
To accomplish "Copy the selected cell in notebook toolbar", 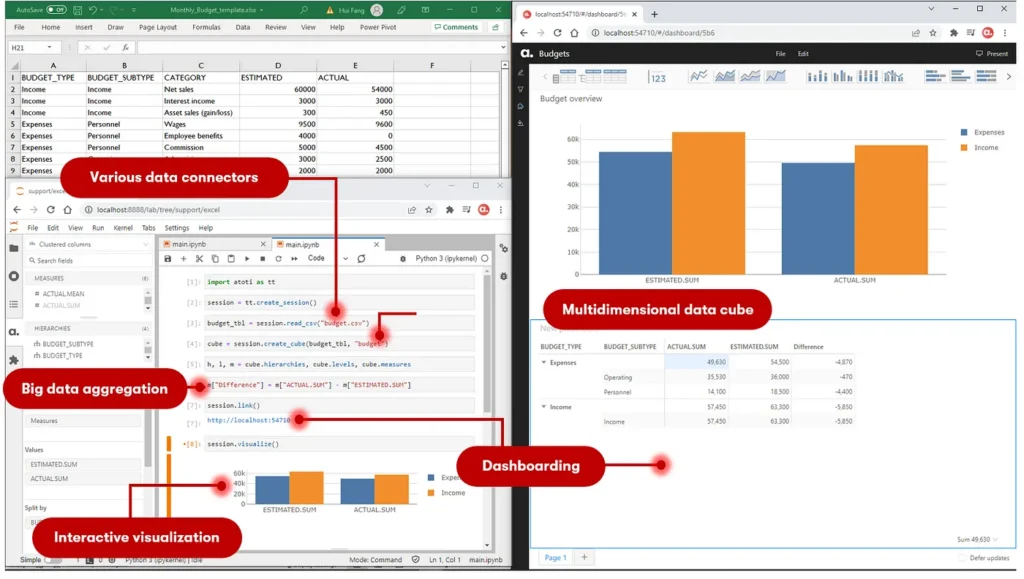I will point(215,259).
